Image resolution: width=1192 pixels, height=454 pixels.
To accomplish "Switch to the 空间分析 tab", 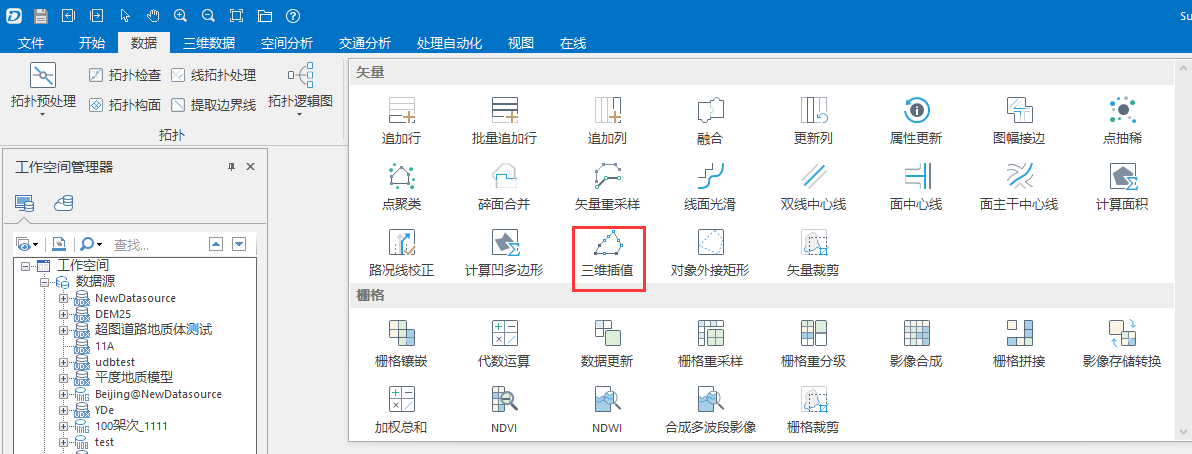I will pyautogui.click(x=286, y=43).
